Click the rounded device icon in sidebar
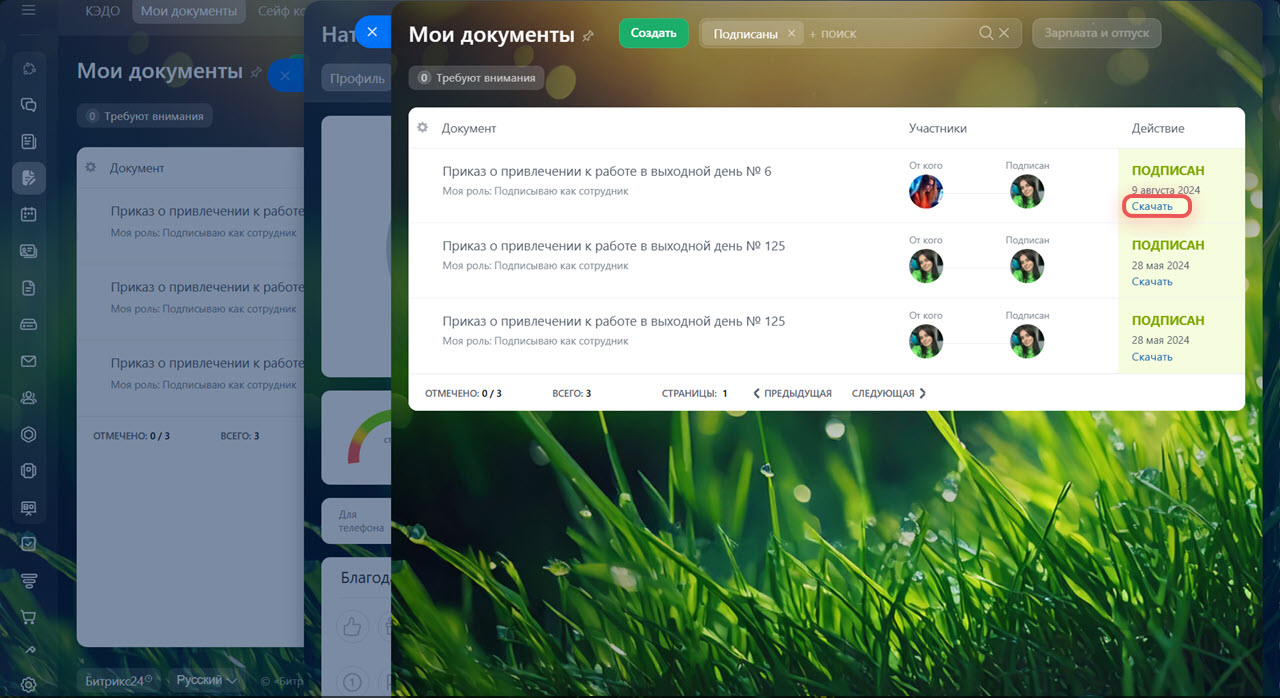This screenshot has height=698, width=1280. click(29, 471)
